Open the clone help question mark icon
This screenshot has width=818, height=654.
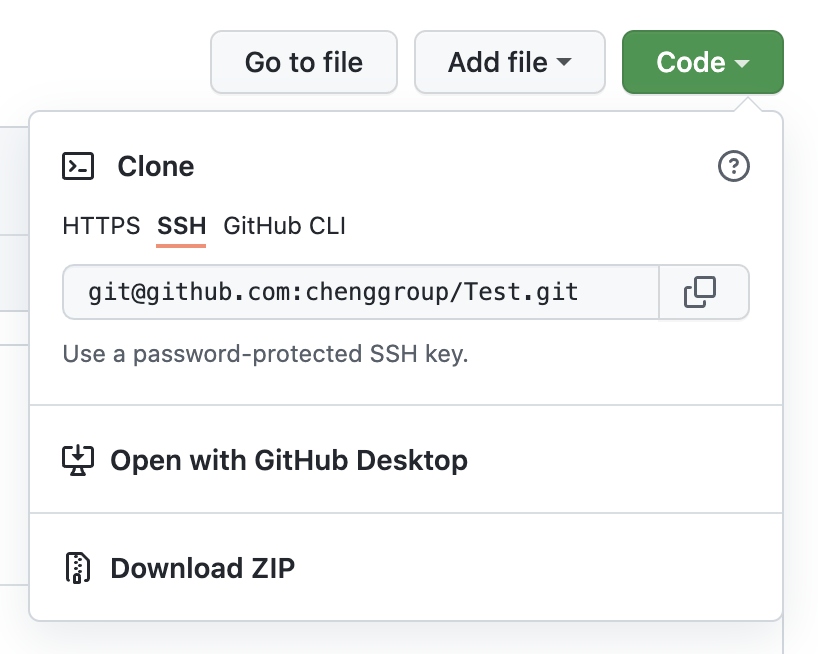click(x=734, y=166)
